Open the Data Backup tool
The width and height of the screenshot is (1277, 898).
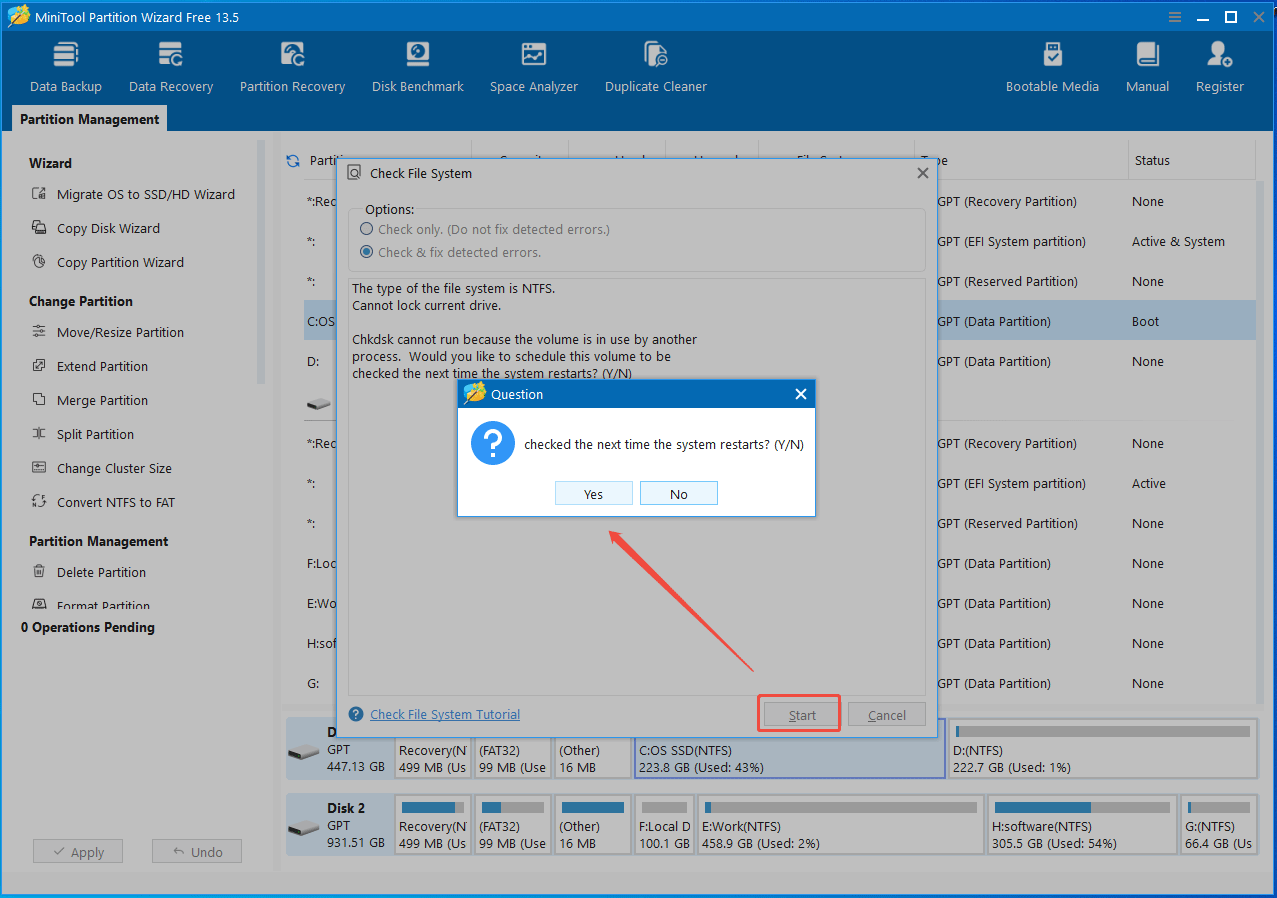[x=65, y=65]
